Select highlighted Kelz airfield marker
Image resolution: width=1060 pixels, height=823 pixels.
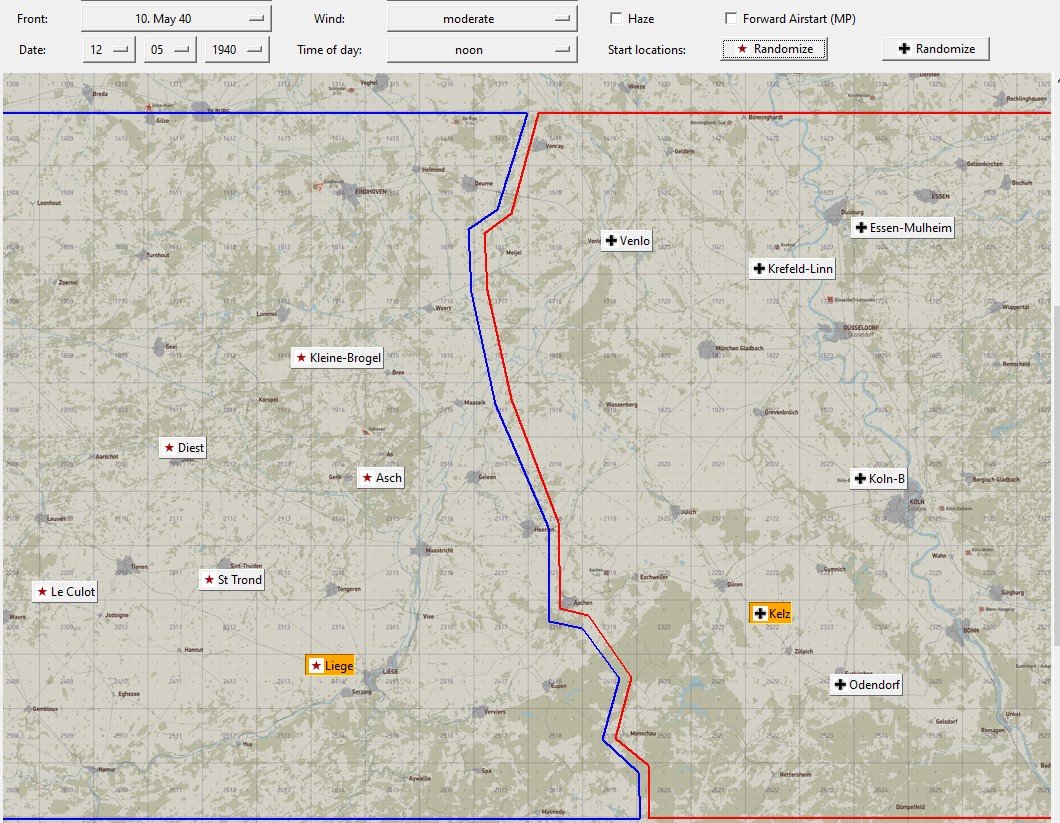(771, 613)
